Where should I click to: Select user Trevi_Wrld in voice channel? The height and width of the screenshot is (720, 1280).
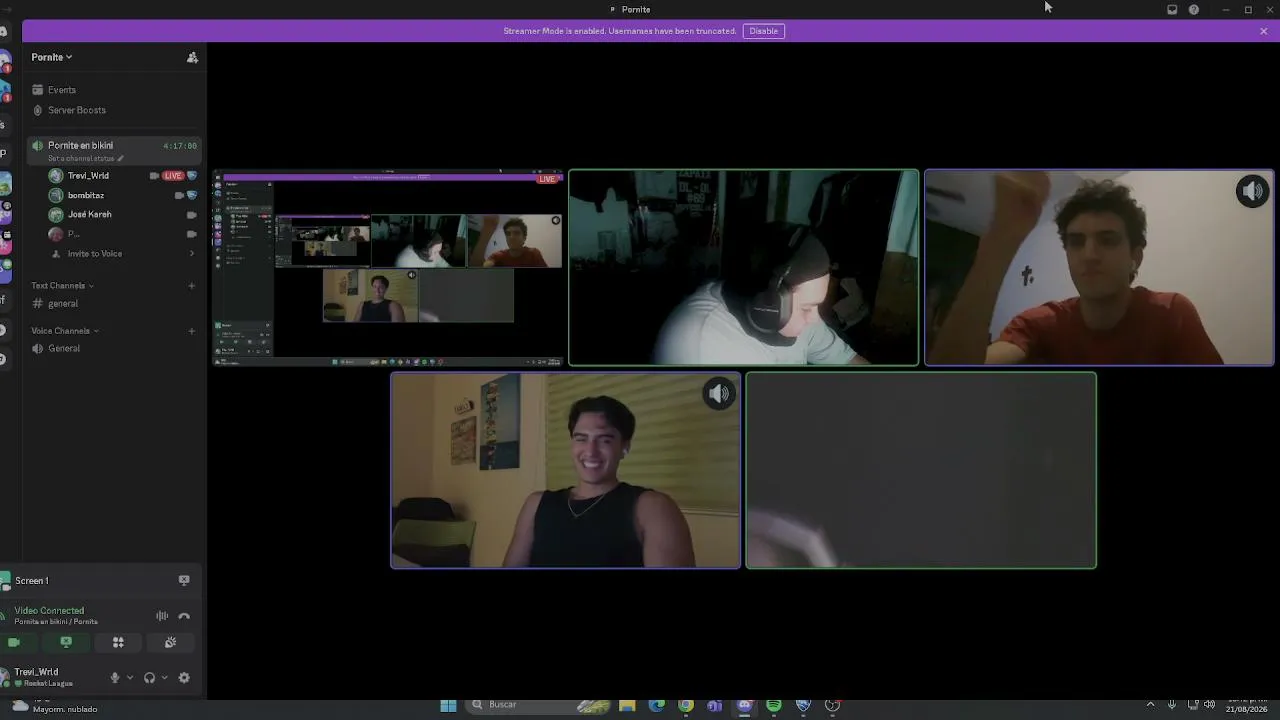point(123,176)
